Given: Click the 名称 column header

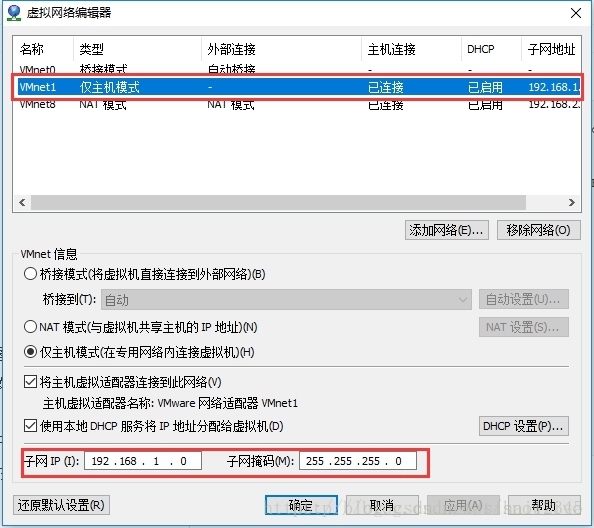Looking at the screenshot, I should click(43, 49).
